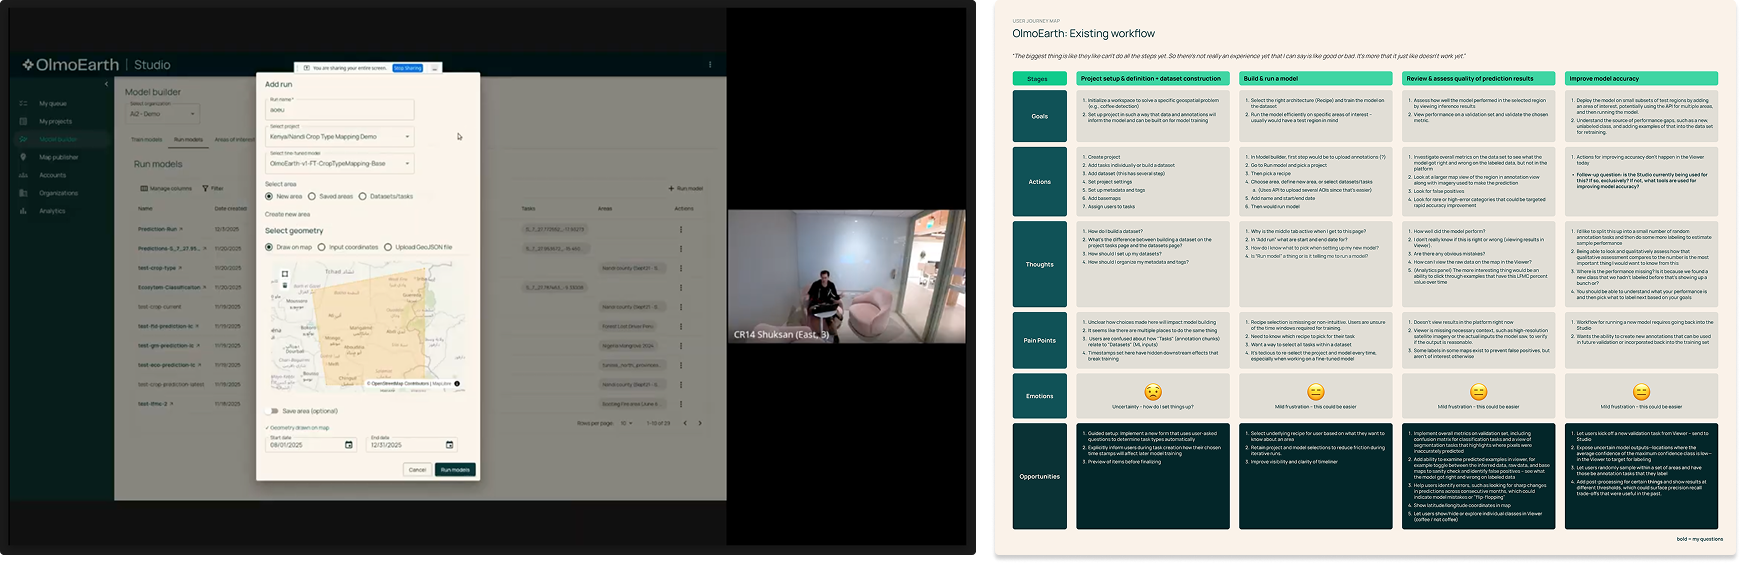Click the Pain Points row label
1740x563 pixels.
[1039, 340]
